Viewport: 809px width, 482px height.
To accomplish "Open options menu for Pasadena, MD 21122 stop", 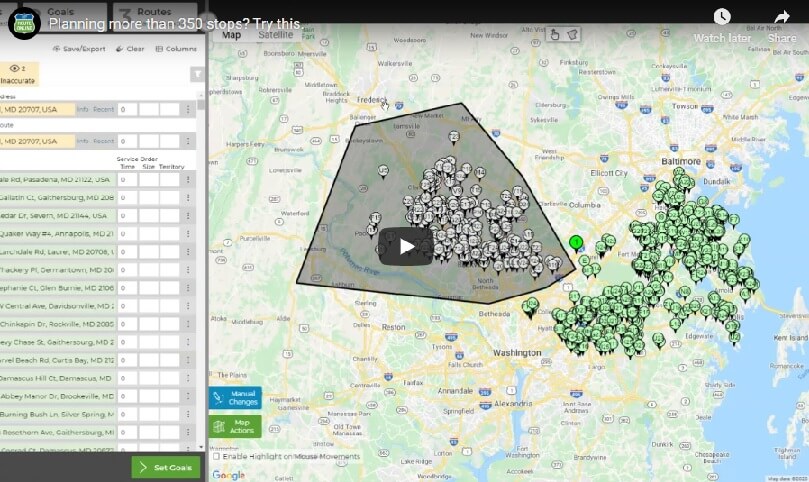I will click(x=188, y=180).
